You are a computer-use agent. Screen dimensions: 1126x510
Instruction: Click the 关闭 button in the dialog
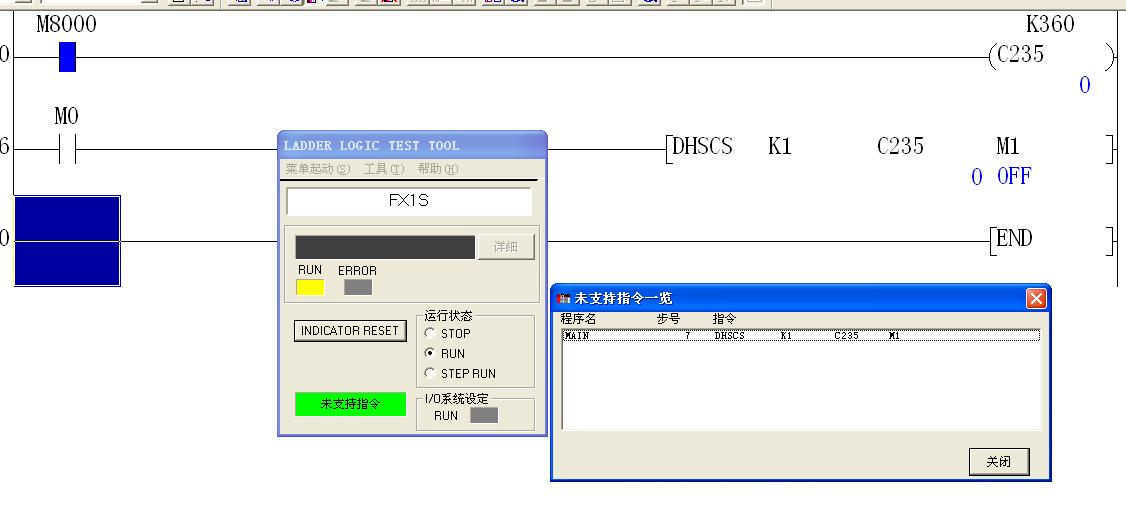point(998,462)
